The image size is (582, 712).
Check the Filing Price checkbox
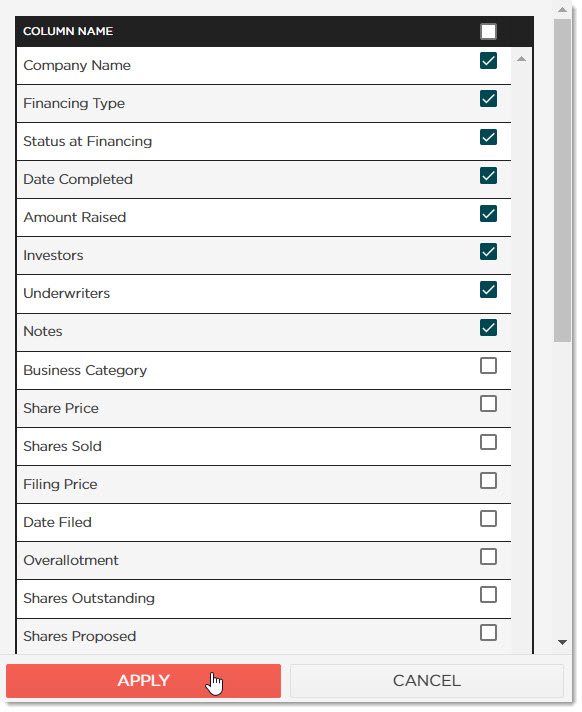[488, 480]
